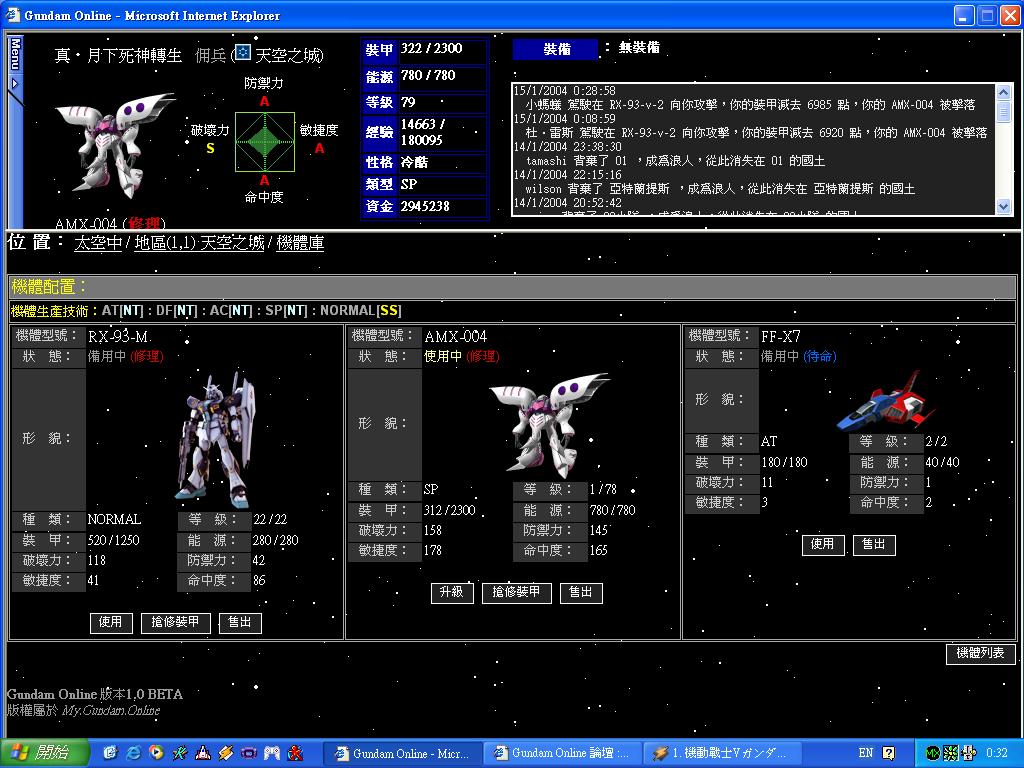Click the 使用 button under FF-X7
This screenshot has height=768, width=1024.
pos(822,545)
